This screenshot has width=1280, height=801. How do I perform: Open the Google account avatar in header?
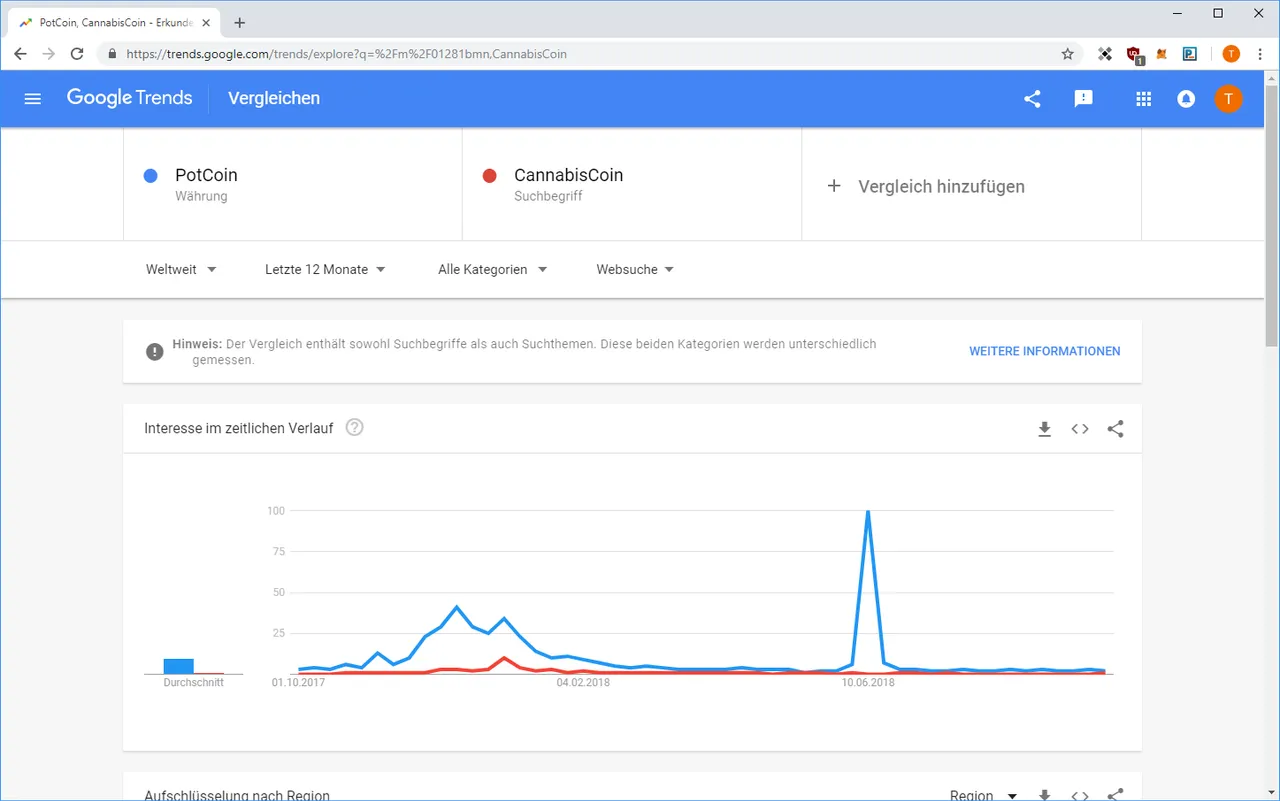coord(1228,98)
